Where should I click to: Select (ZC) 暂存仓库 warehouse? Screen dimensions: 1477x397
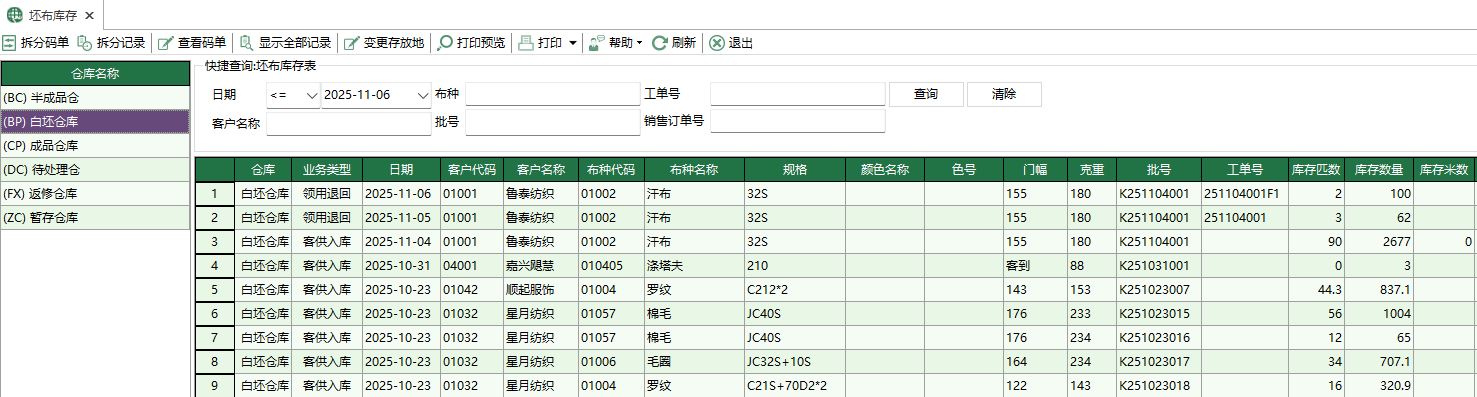(95, 218)
